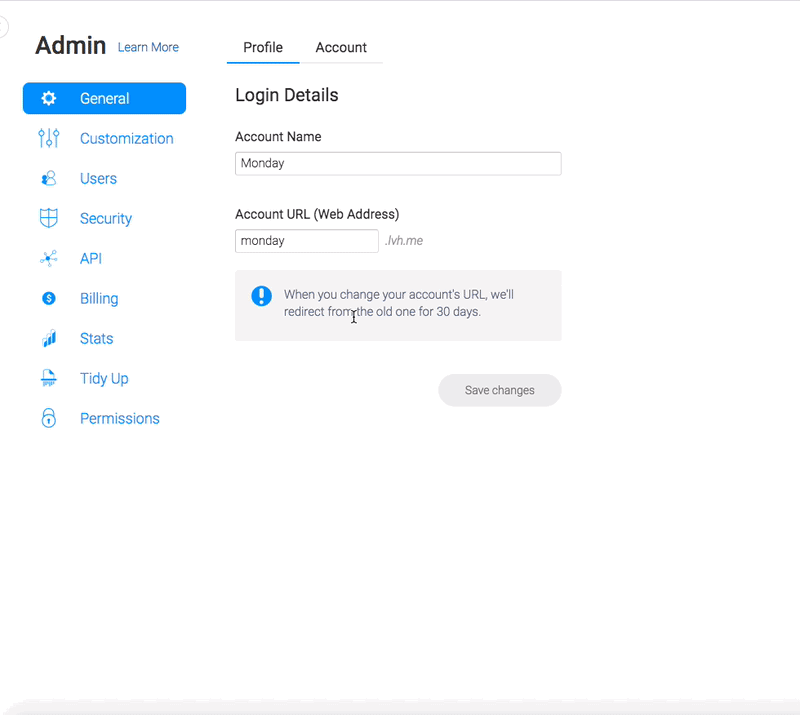Click the Admin page title

click(x=70, y=45)
